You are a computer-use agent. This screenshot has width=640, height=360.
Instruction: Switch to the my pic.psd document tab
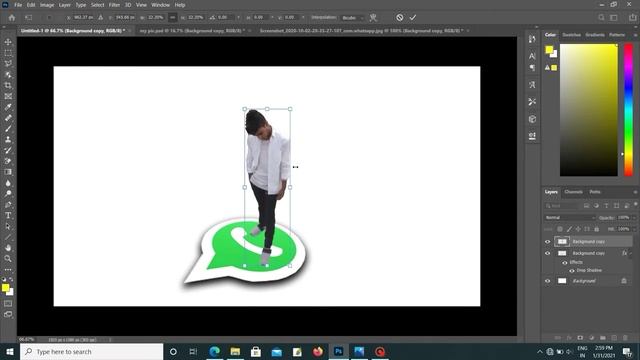click(192, 31)
